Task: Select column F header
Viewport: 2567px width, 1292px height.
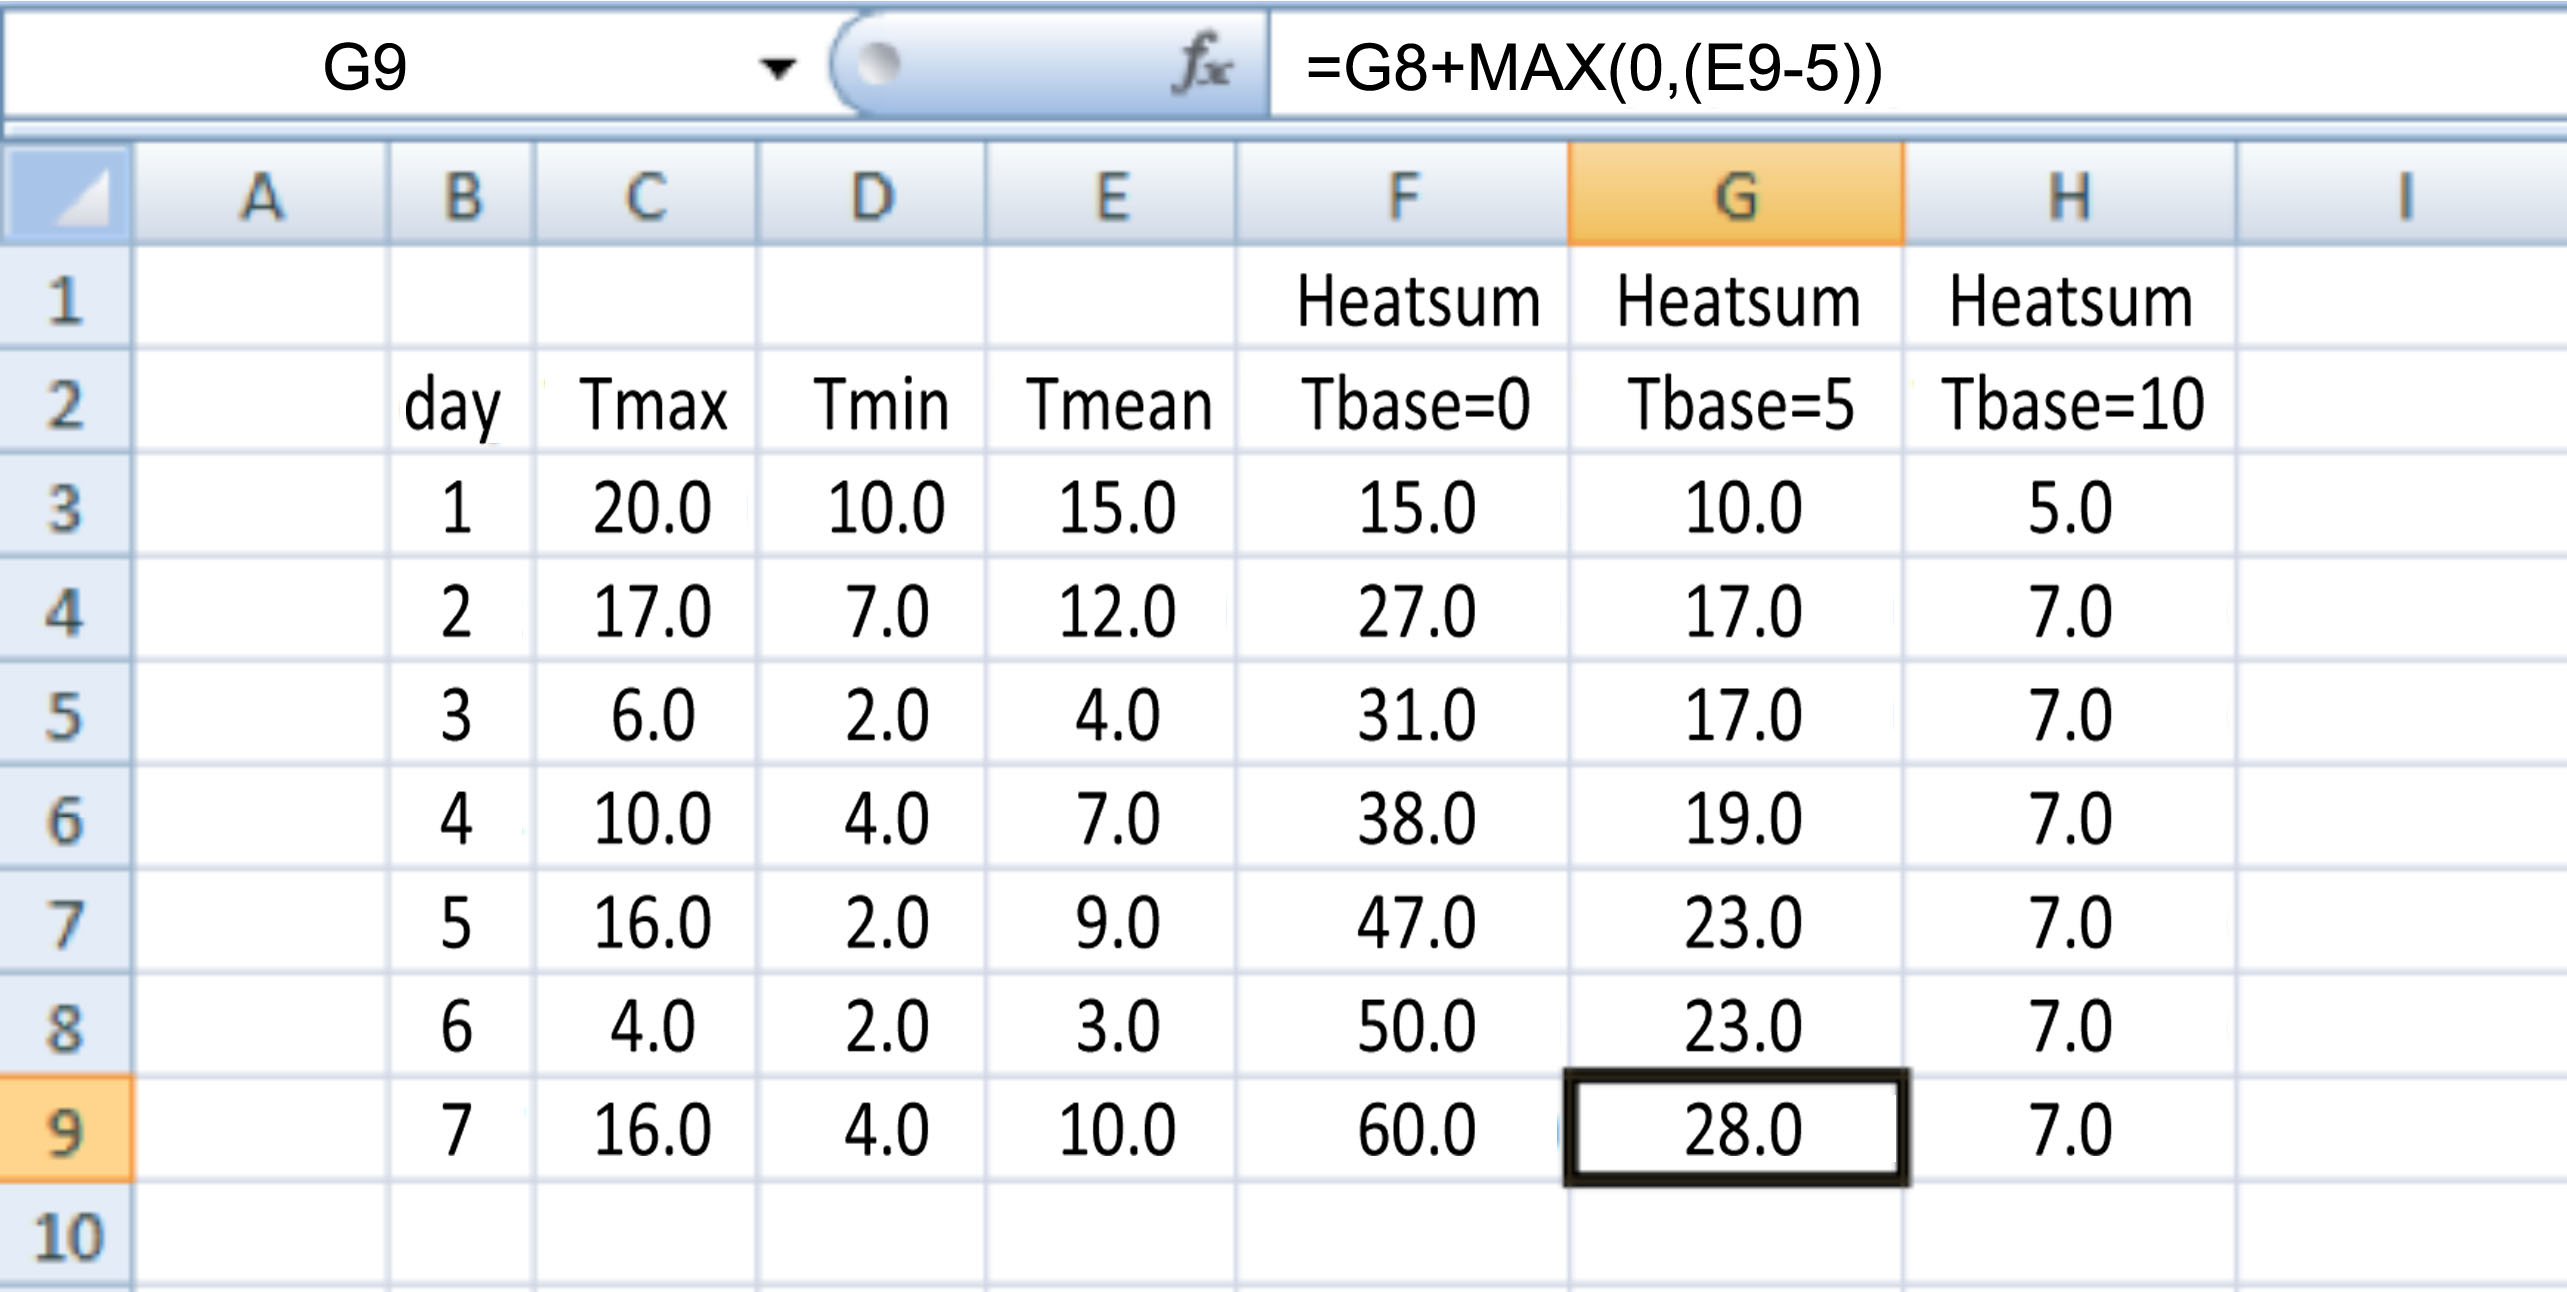Action: coord(1402,195)
